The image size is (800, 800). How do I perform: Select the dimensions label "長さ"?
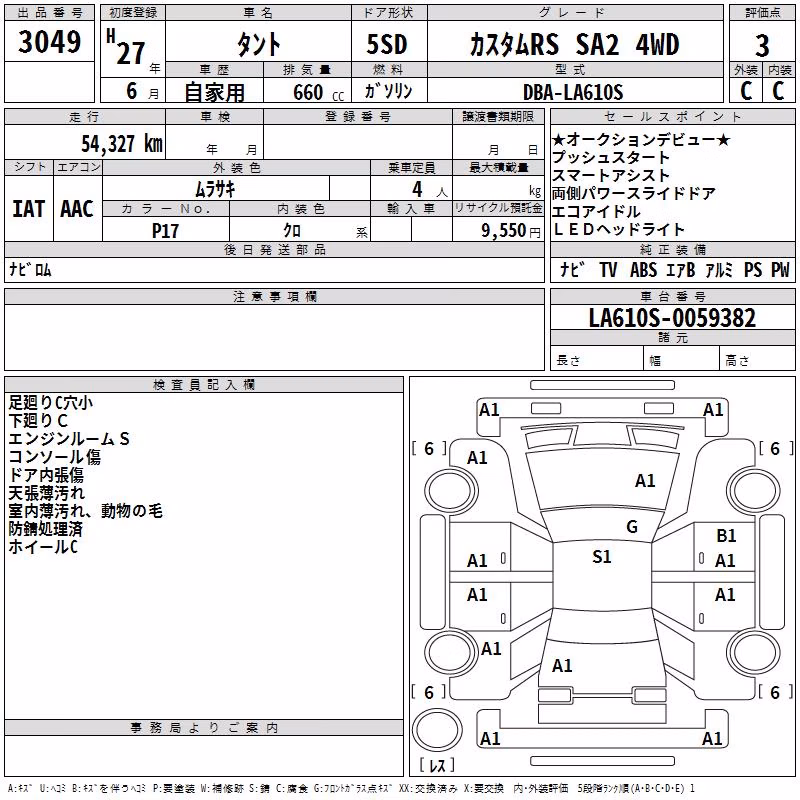point(568,360)
